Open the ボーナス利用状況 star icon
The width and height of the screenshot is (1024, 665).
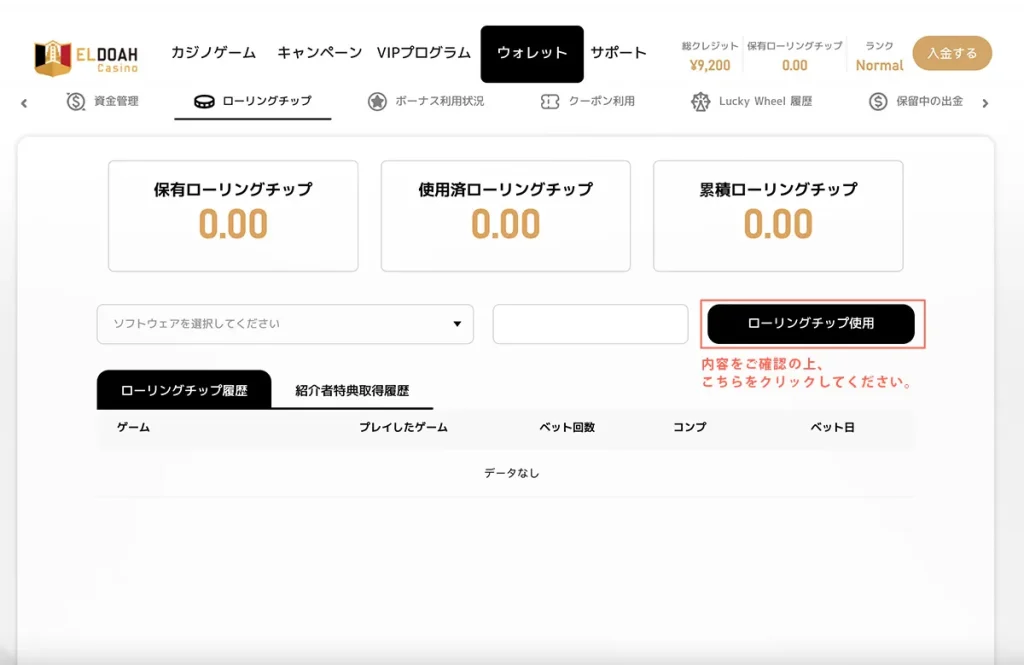377,102
